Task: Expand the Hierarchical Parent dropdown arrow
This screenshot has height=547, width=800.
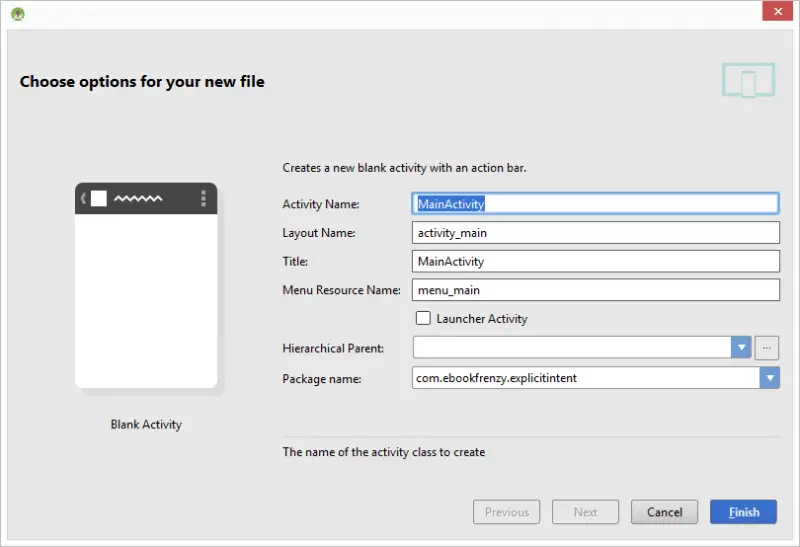Action: pos(741,348)
